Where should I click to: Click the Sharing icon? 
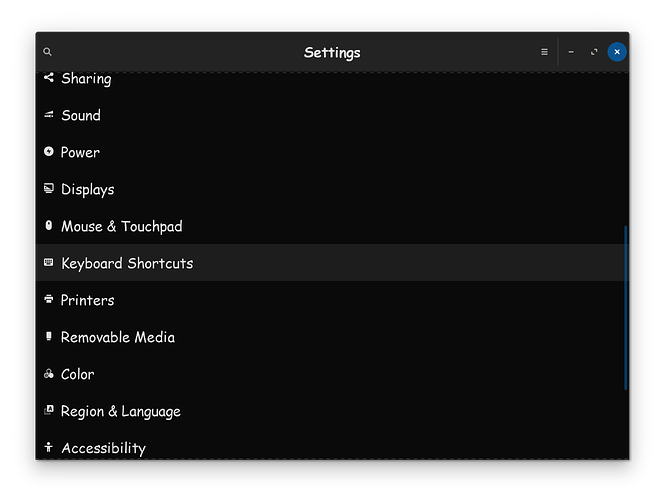(x=49, y=77)
